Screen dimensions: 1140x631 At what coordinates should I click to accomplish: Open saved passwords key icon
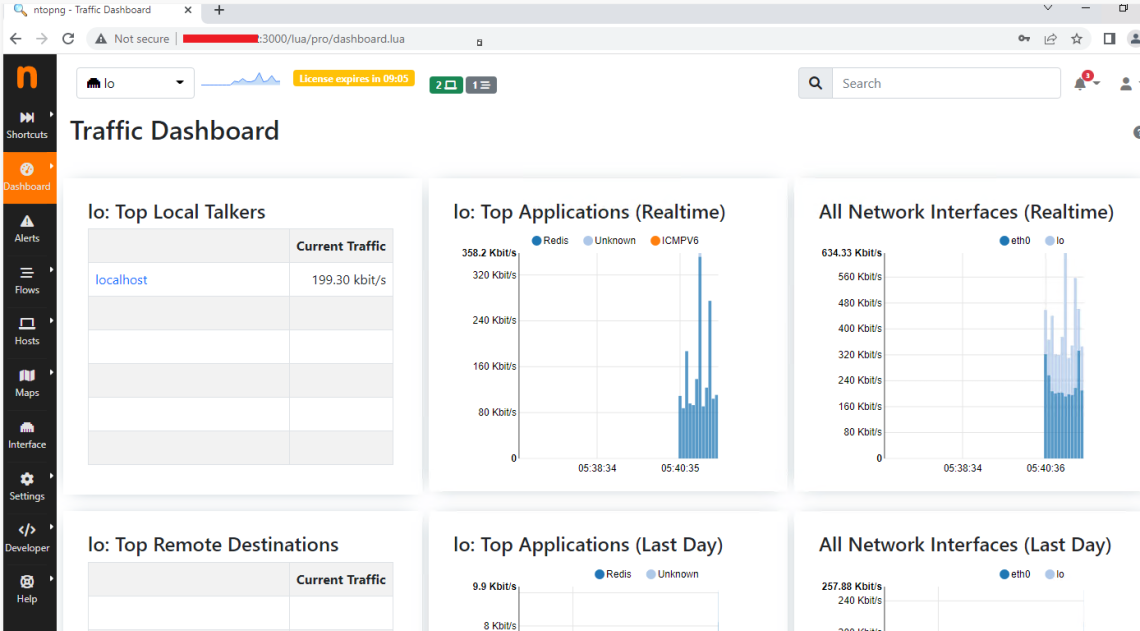[x=1024, y=39]
